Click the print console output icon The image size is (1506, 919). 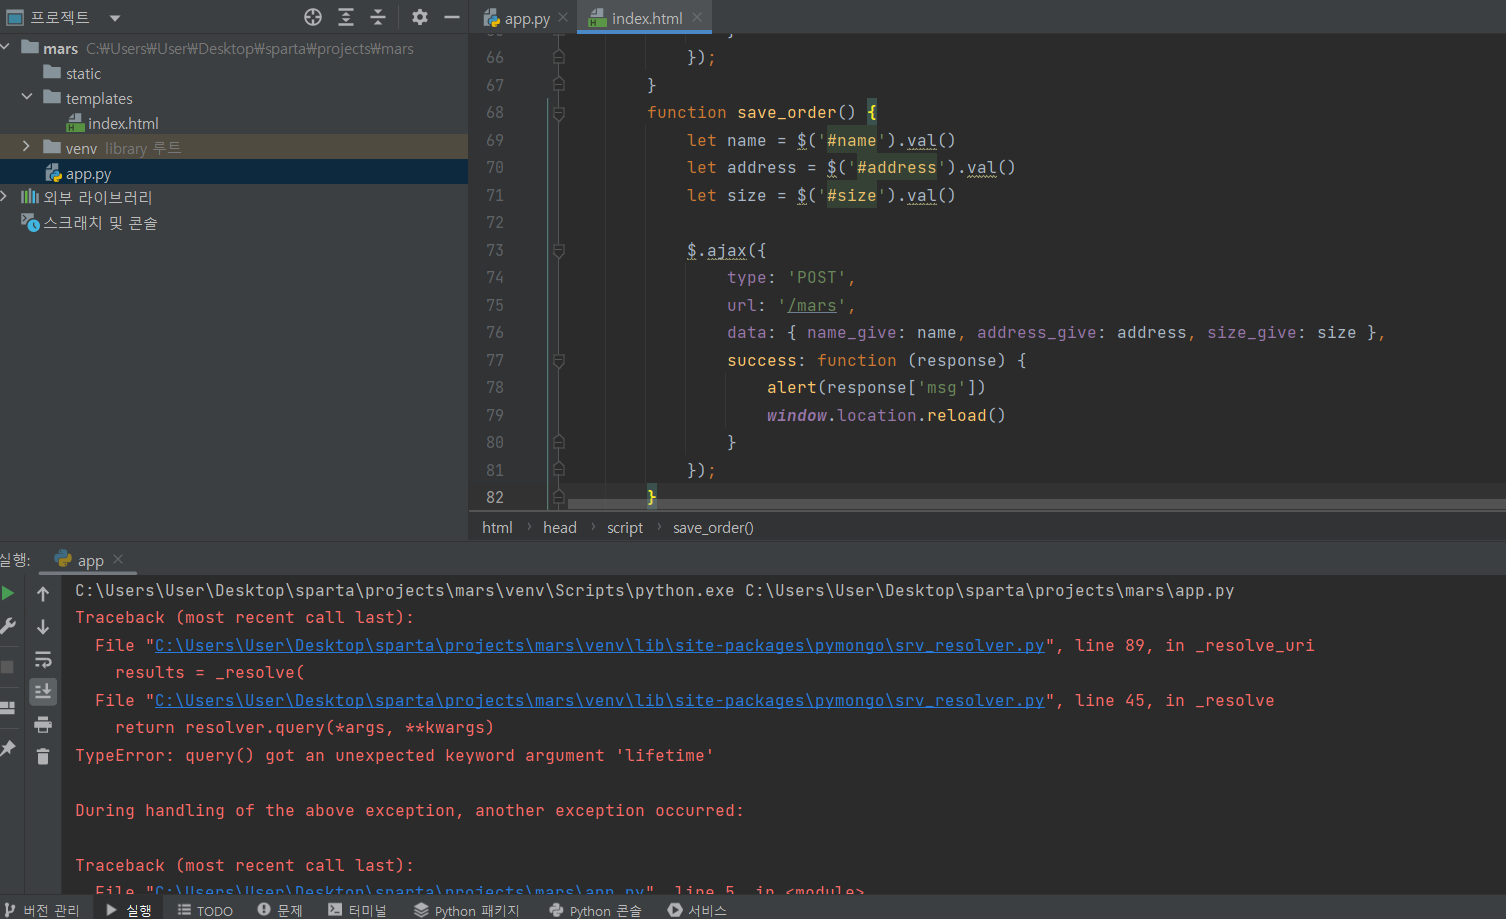point(43,724)
